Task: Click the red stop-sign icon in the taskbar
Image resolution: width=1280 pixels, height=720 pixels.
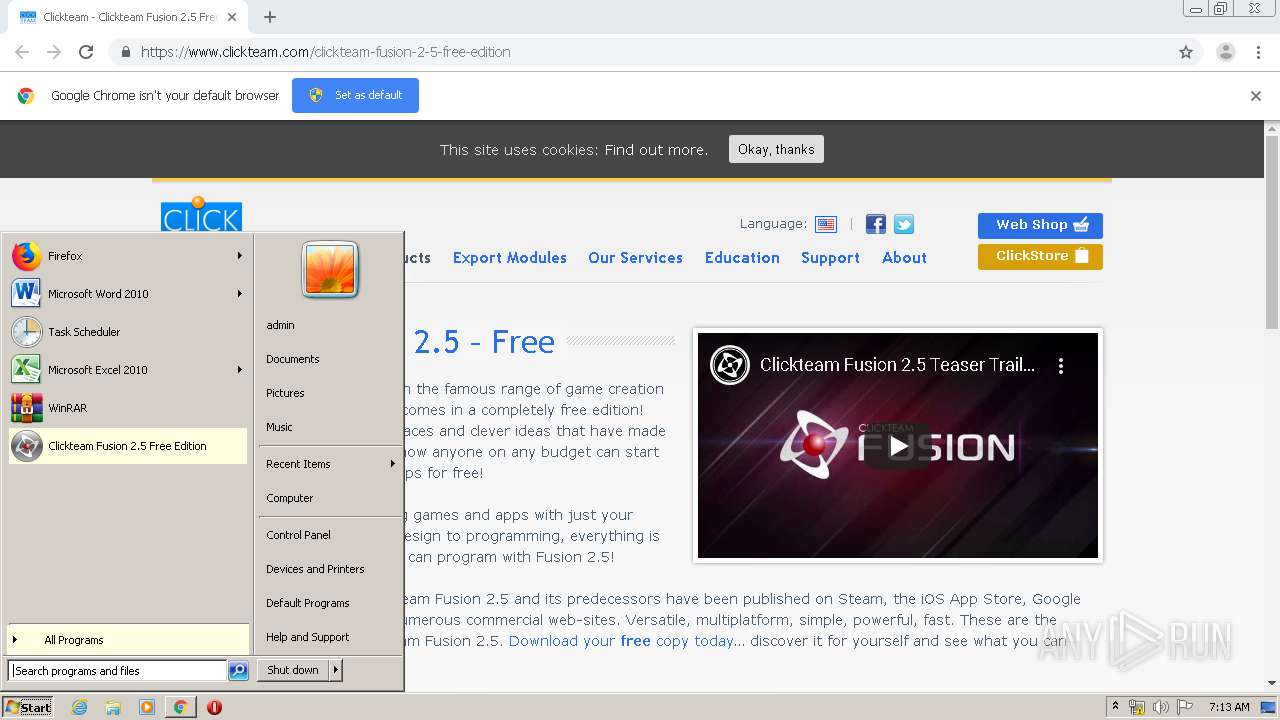Action: click(x=214, y=707)
